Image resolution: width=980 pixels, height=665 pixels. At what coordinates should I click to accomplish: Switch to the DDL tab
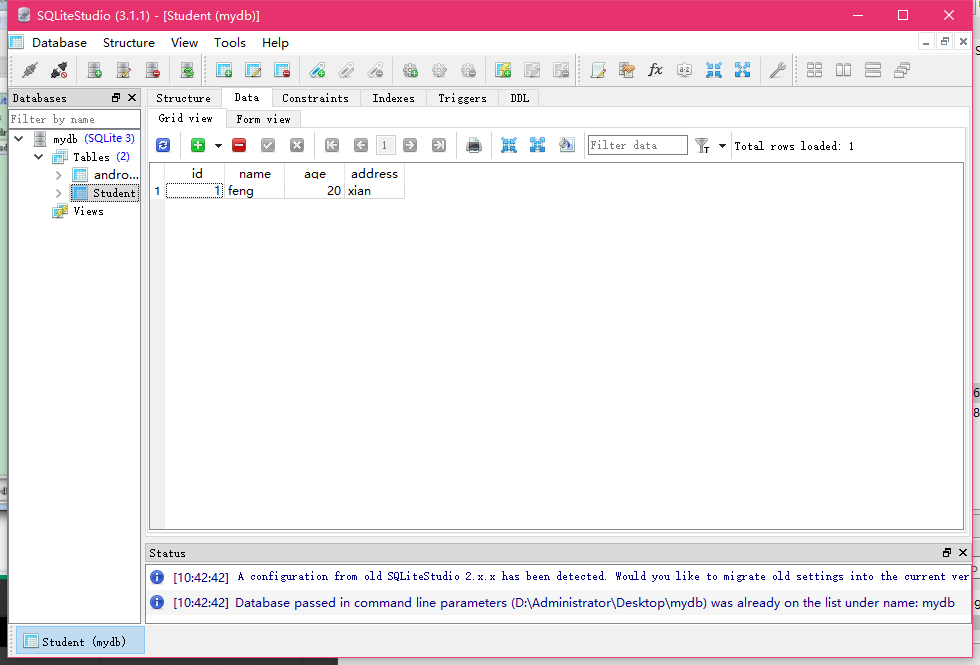tap(519, 98)
